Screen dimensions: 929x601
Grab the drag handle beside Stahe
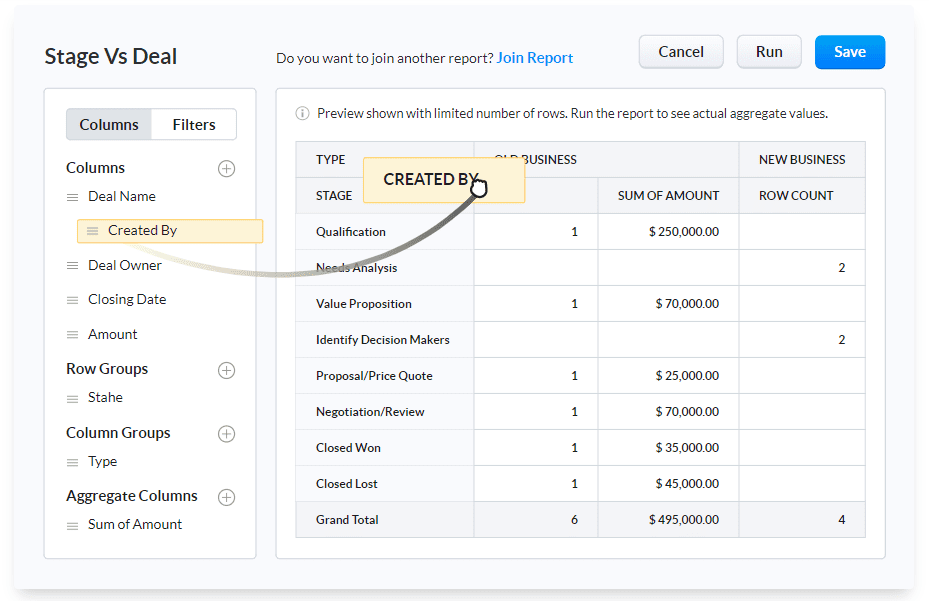pos(72,399)
